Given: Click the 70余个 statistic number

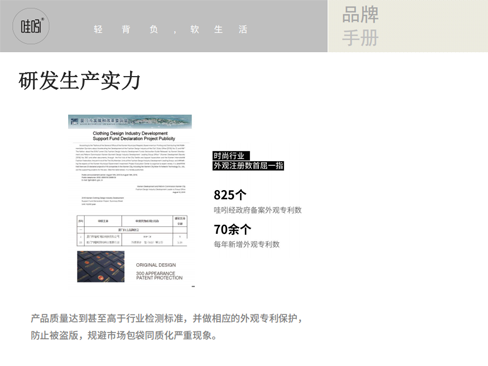Looking at the screenshot, I should tap(232, 229).
